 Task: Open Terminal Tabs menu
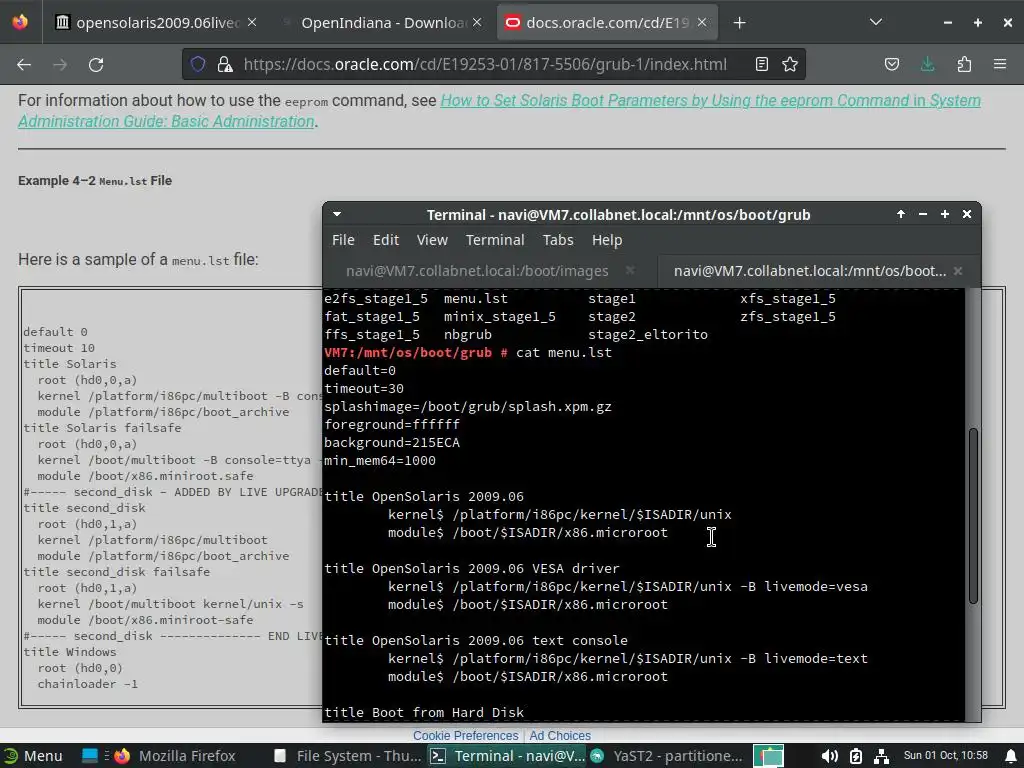pos(558,240)
